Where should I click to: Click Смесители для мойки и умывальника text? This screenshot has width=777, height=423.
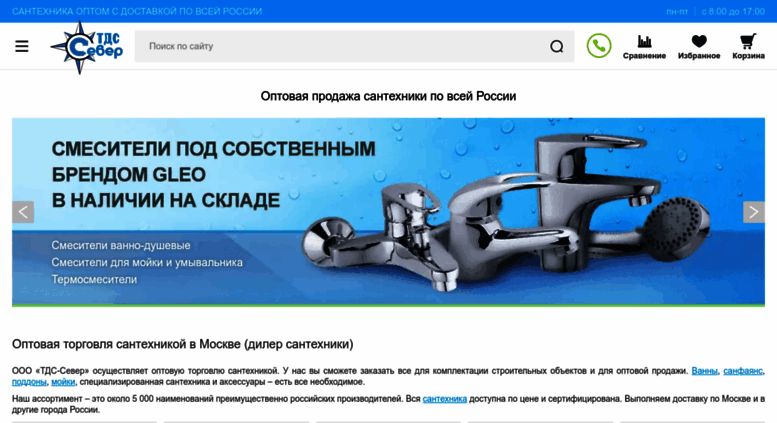(x=147, y=263)
